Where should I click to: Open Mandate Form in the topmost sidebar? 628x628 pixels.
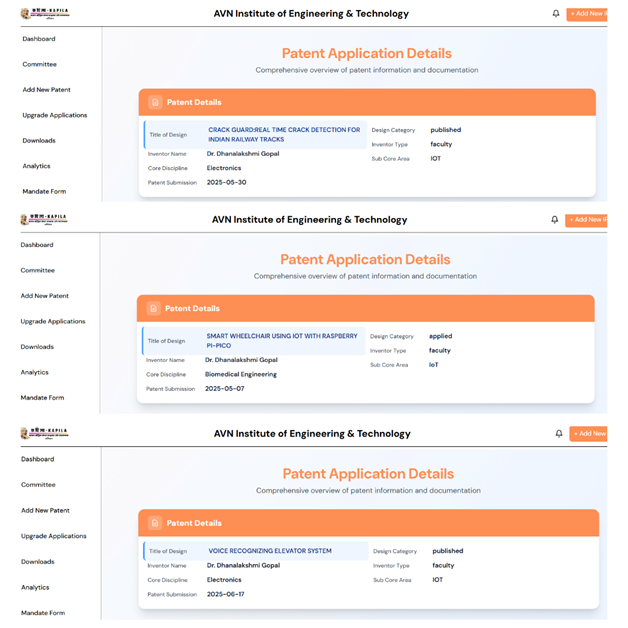43,191
